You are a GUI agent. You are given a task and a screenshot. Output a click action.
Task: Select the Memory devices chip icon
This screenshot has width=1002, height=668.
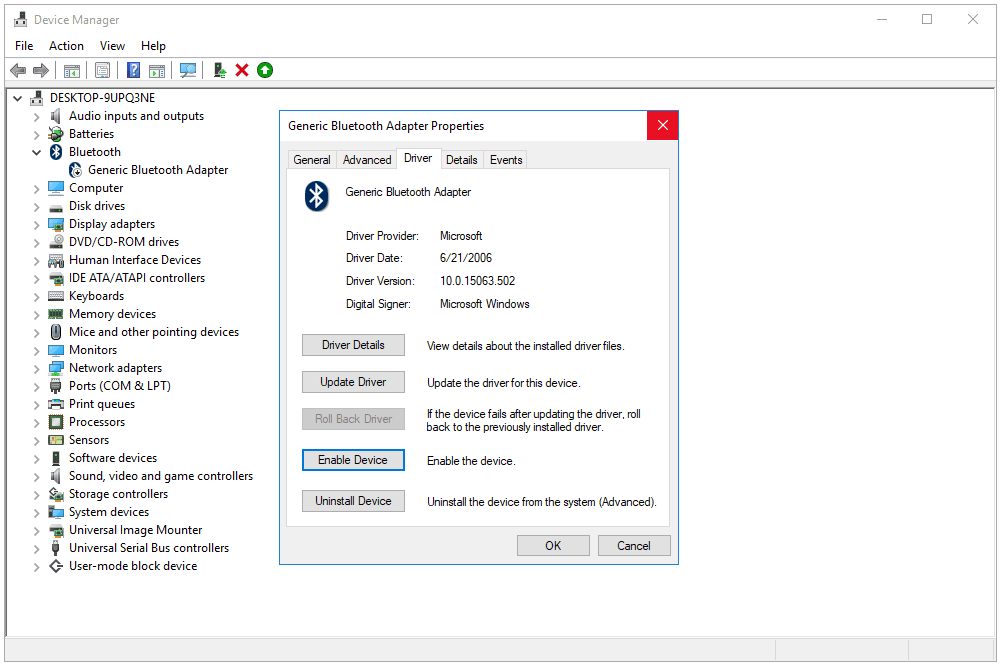tap(56, 314)
